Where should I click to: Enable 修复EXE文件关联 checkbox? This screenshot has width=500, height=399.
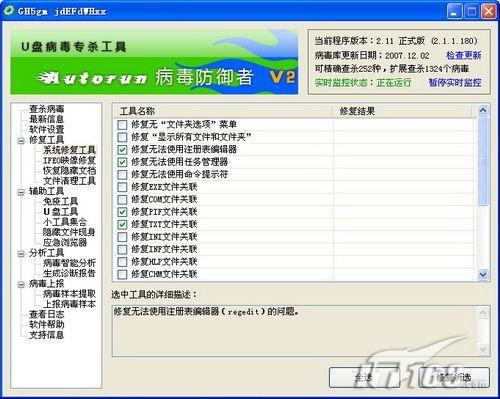(122, 187)
